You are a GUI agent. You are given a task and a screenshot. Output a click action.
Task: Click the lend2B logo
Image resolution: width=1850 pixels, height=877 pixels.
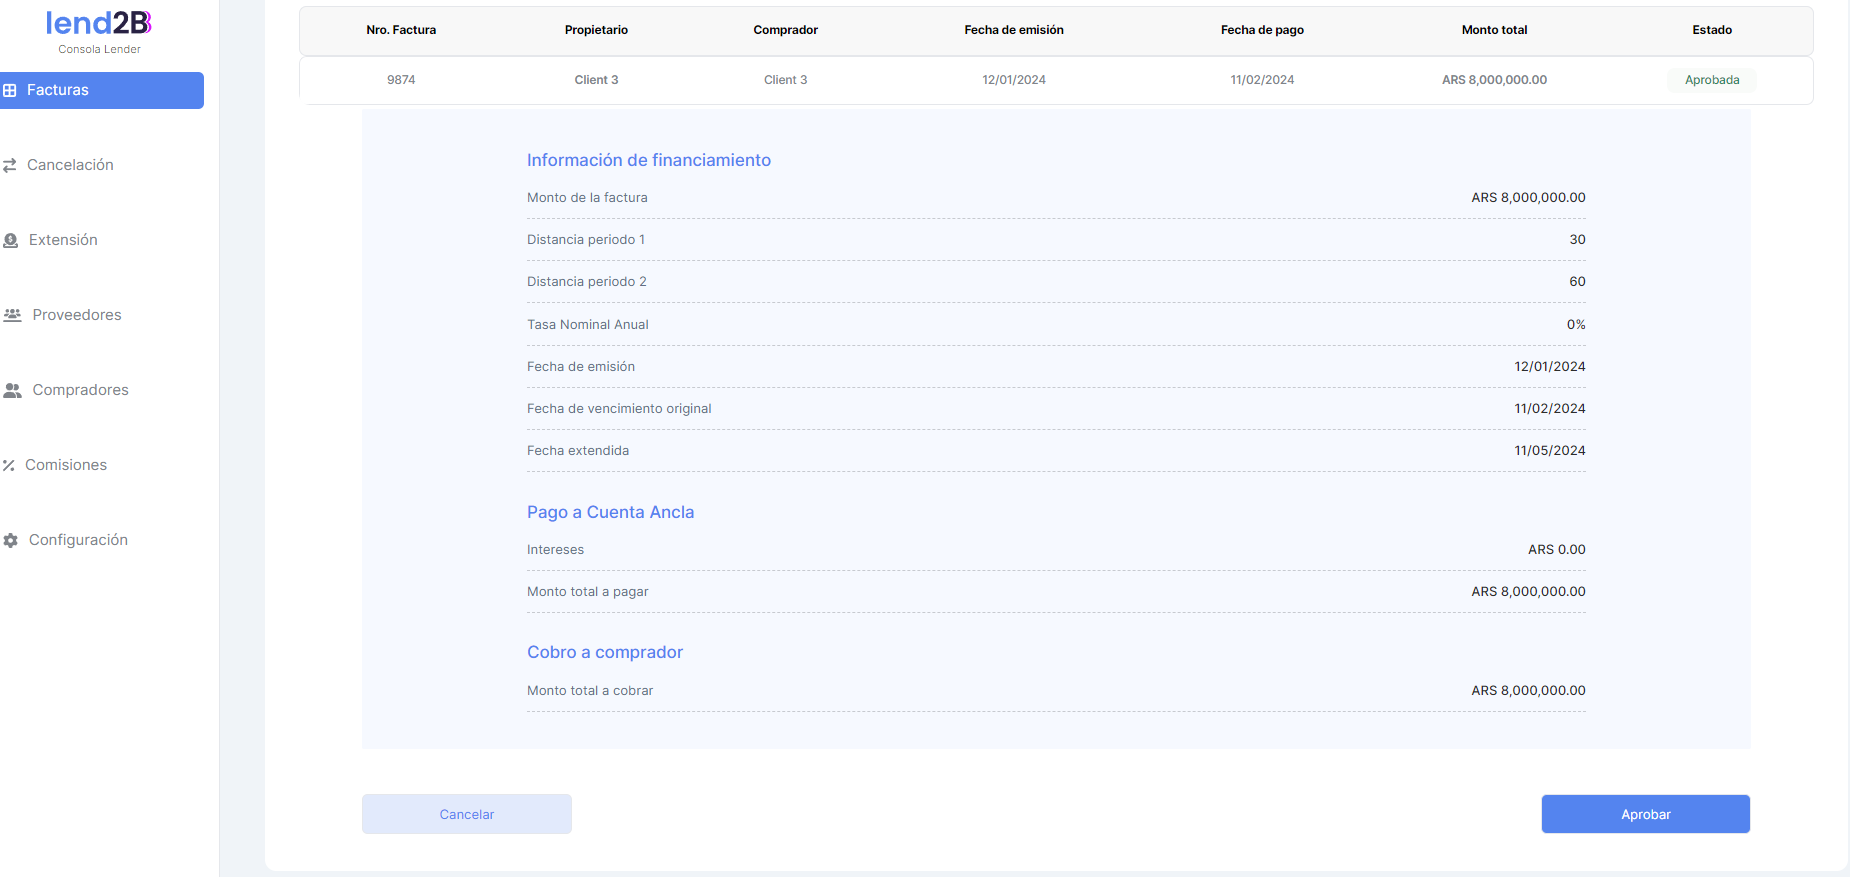click(x=99, y=23)
